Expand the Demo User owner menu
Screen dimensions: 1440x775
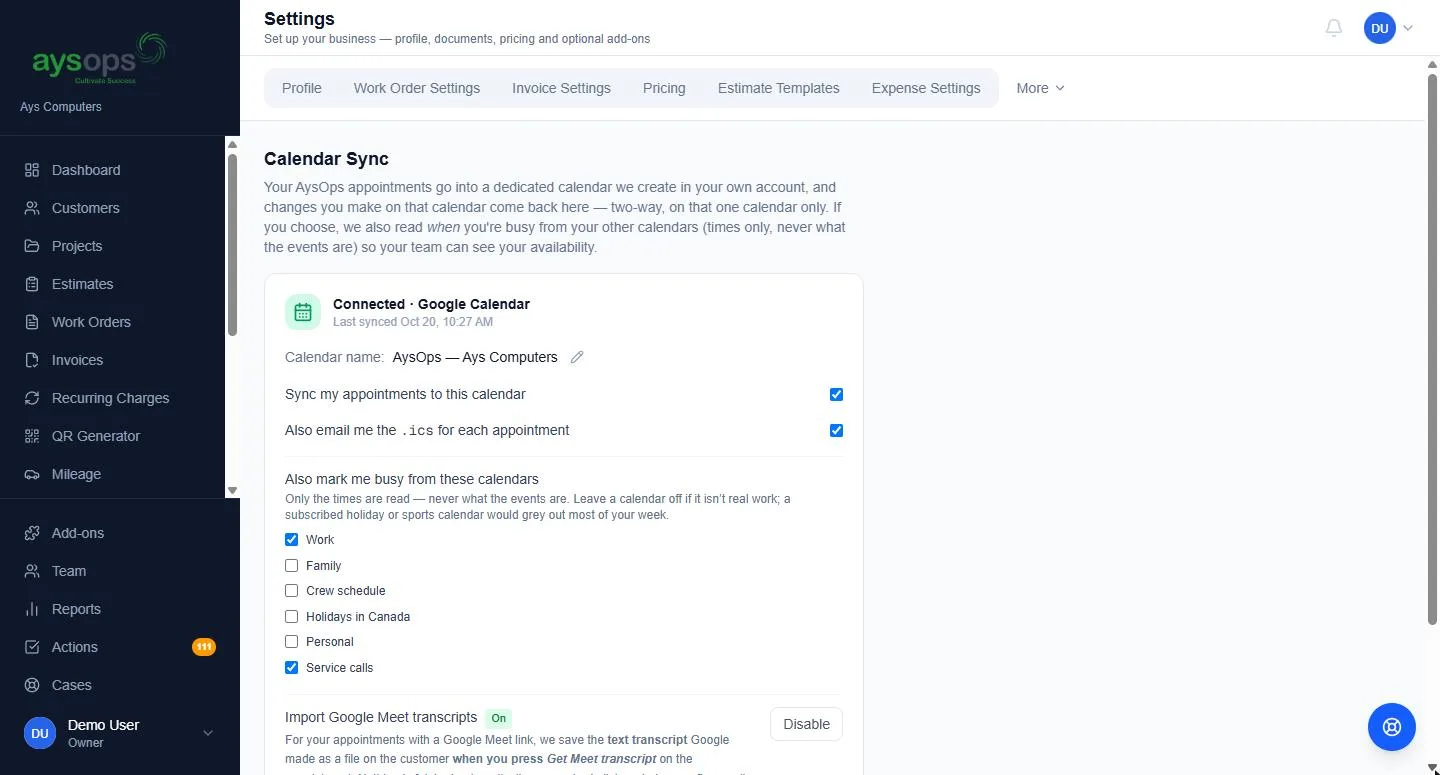[x=120, y=733]
